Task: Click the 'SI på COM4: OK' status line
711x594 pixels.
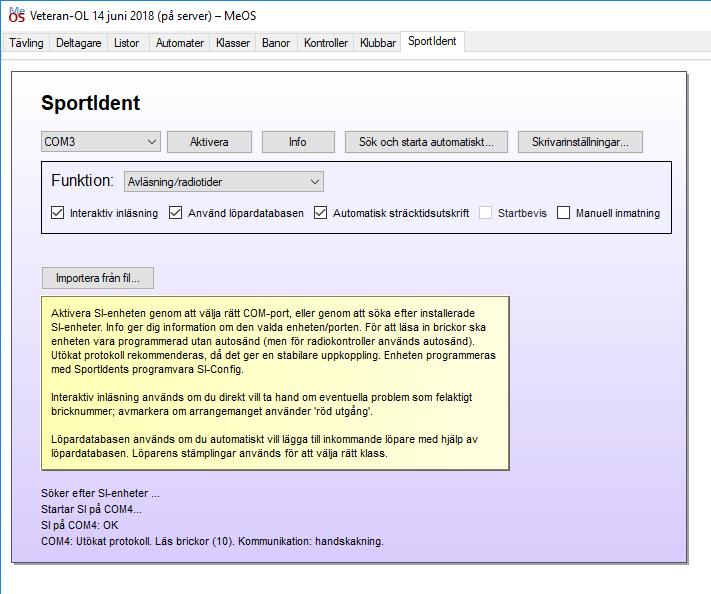Action: point(79,525)
